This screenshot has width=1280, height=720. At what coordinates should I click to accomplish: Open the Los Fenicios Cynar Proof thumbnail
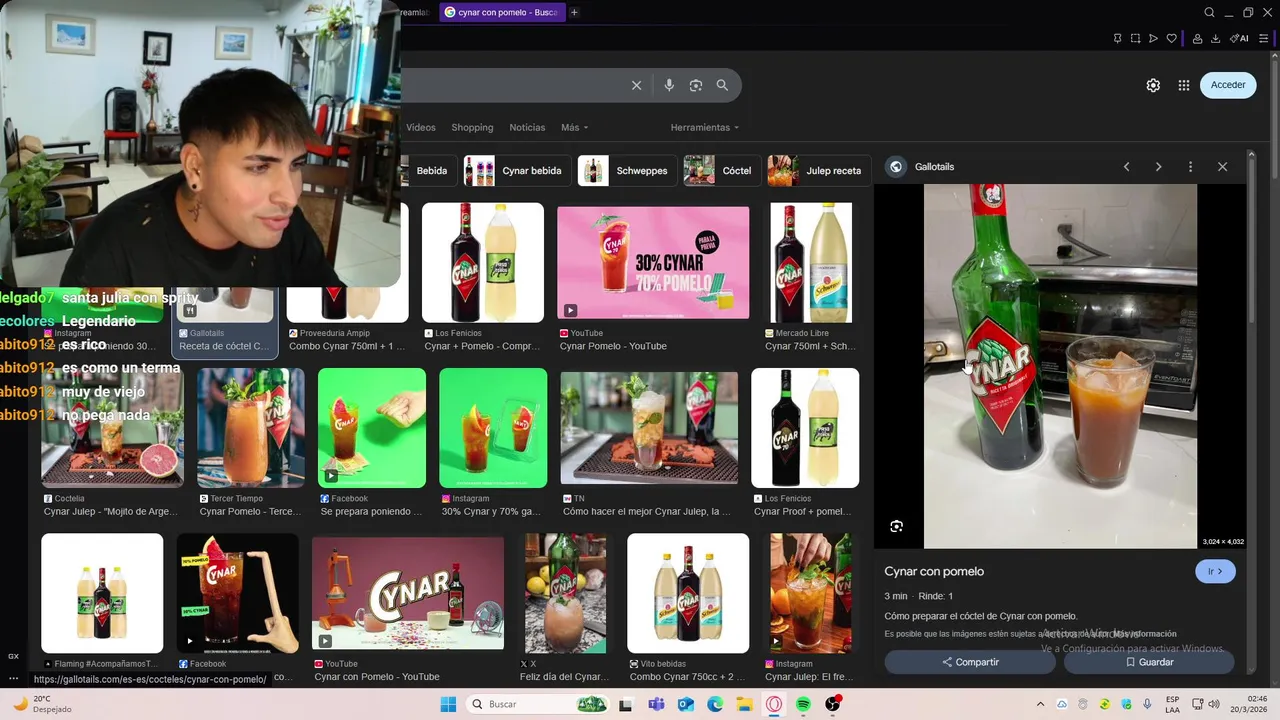tap(805, 428)
